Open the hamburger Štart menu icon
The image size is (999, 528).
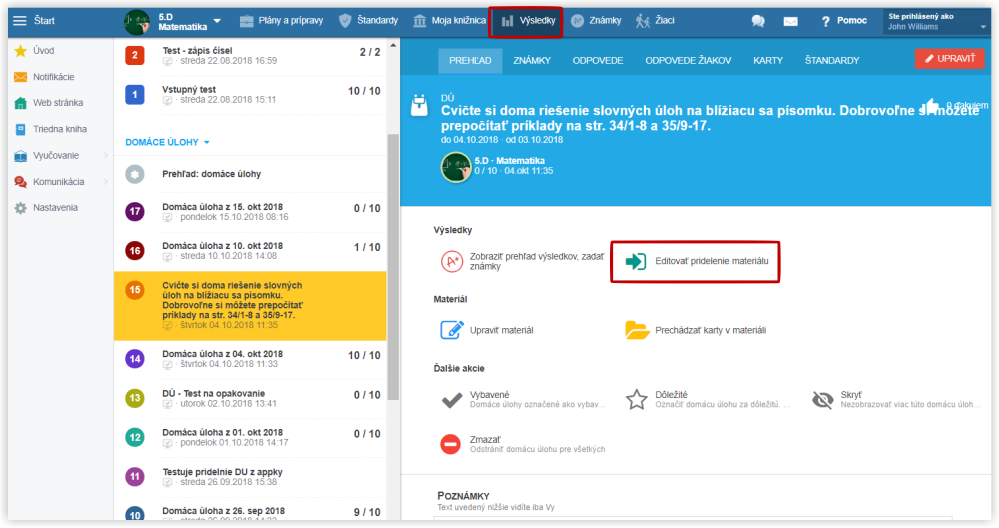20,20
